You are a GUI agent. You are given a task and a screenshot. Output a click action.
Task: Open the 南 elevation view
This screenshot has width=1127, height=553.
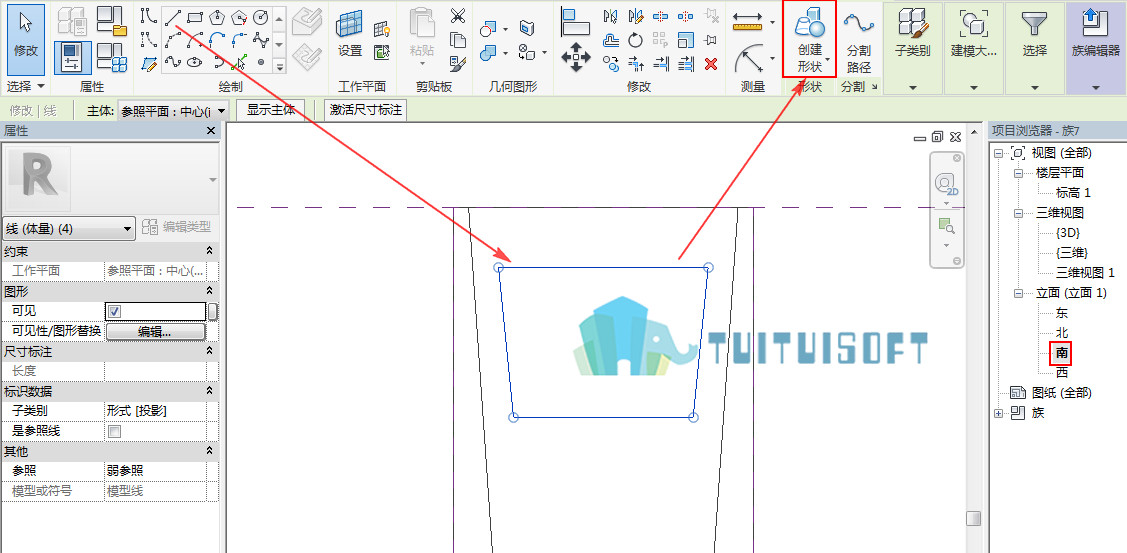tap(1061, 353)
